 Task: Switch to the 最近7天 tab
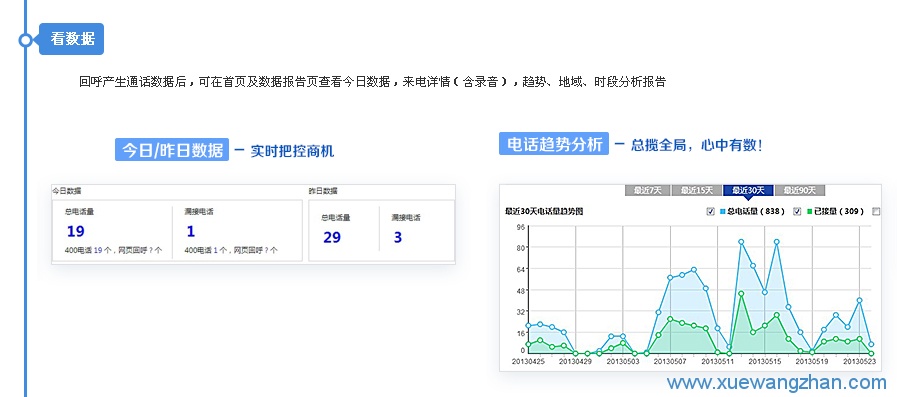(648, 190)
